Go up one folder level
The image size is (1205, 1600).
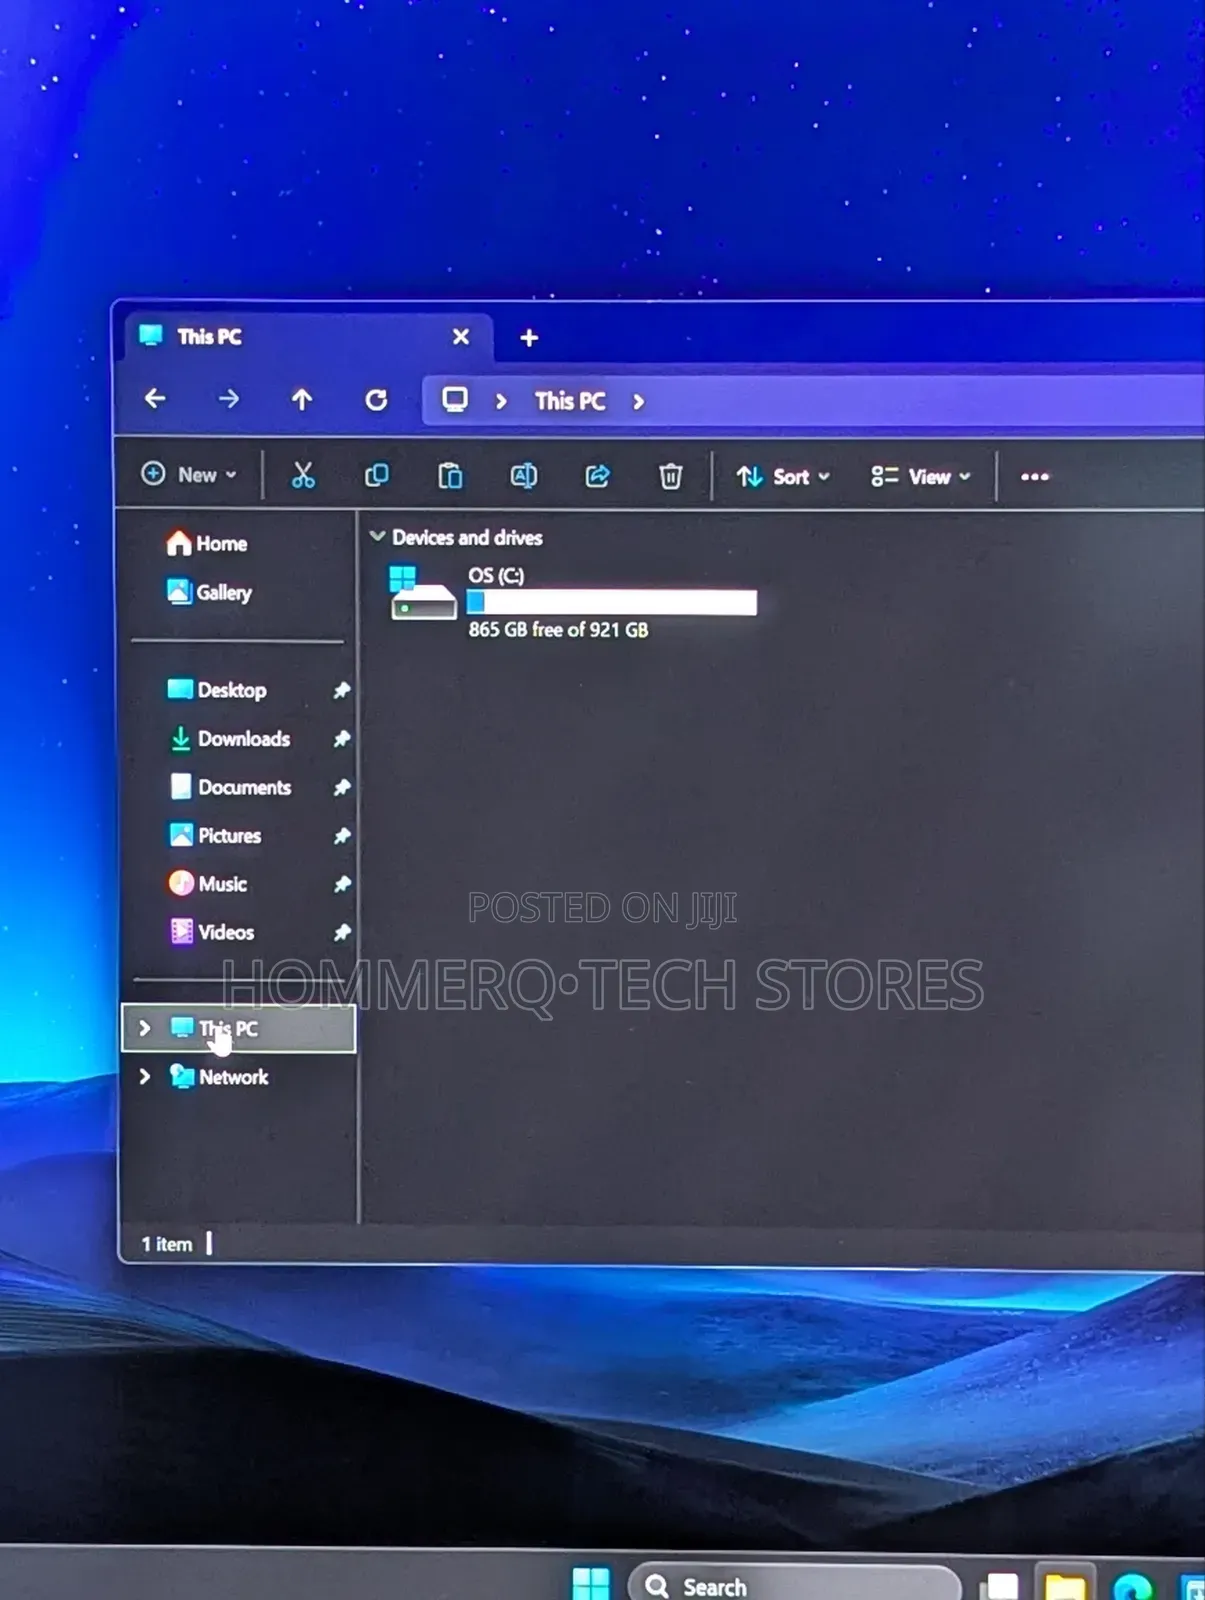(302, 400)
